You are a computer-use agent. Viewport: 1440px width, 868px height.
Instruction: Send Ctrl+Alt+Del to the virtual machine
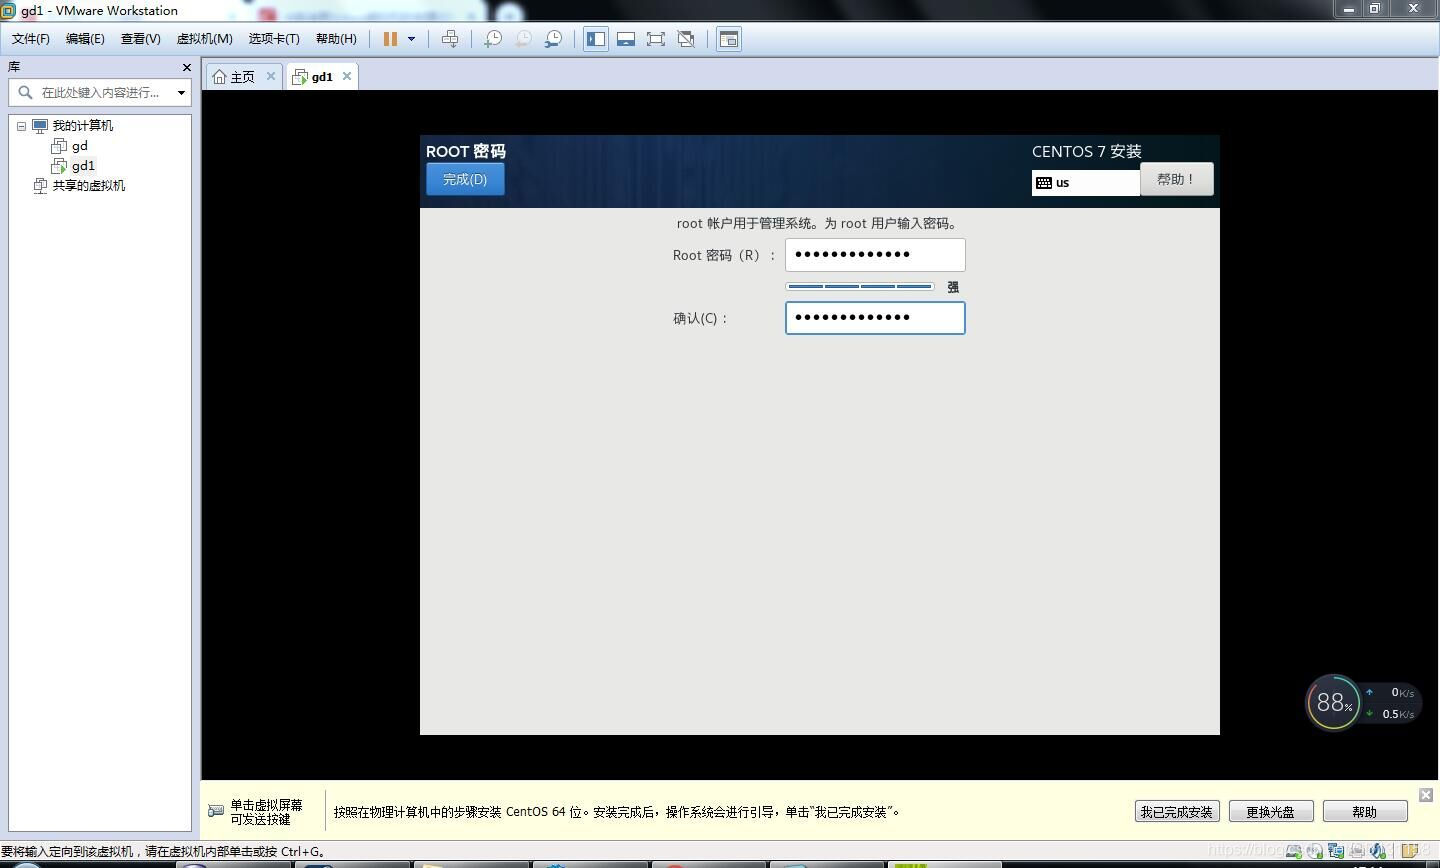pos(450,39)
